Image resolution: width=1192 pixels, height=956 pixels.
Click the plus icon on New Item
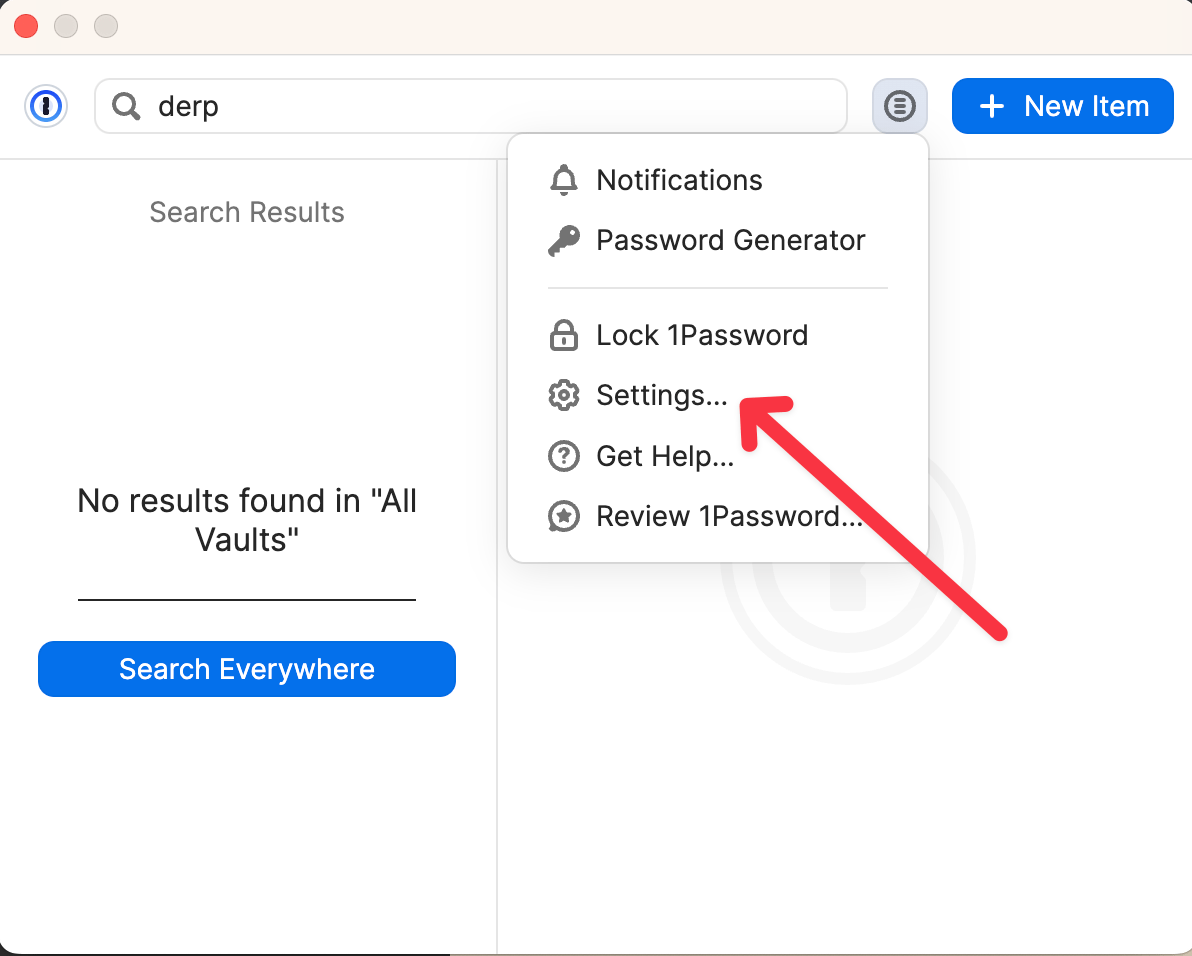(991, 106)
